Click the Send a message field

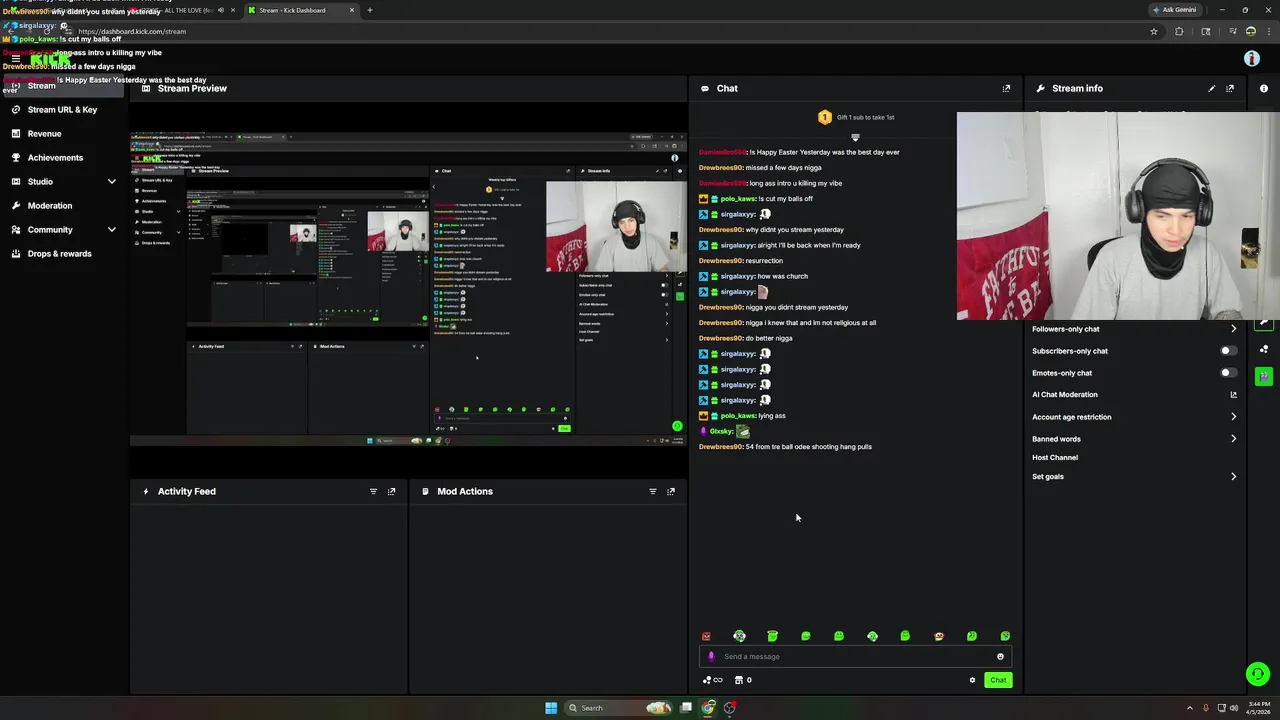855,657
